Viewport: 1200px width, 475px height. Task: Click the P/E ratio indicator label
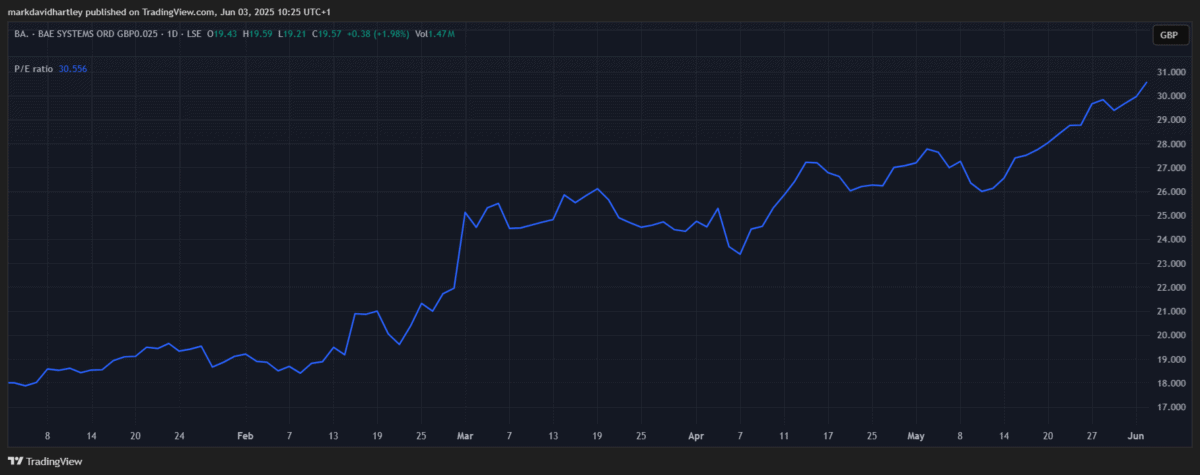[33, 69]
